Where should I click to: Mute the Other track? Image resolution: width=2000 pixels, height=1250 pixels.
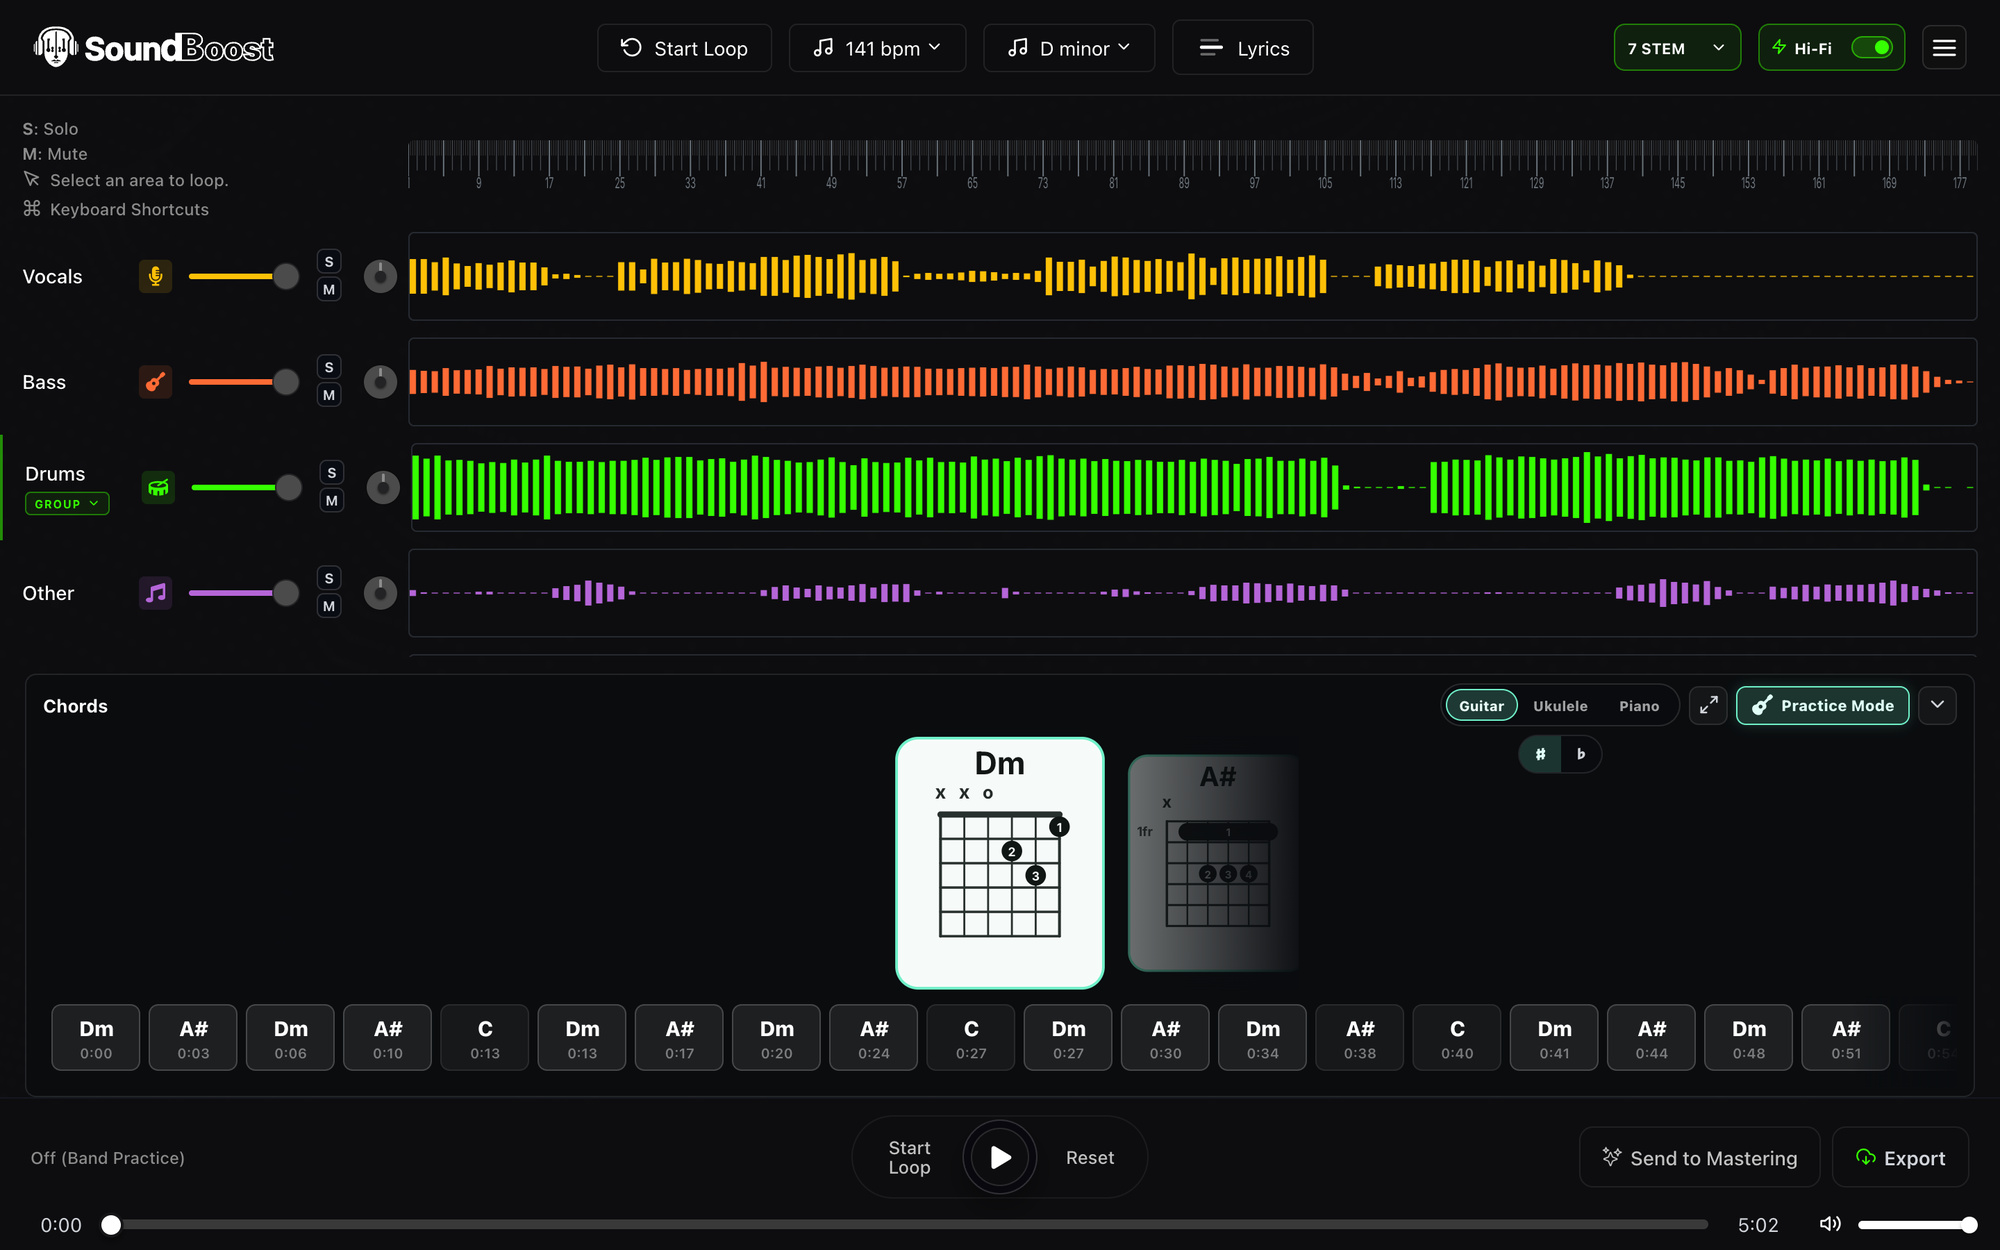[329, 607]
